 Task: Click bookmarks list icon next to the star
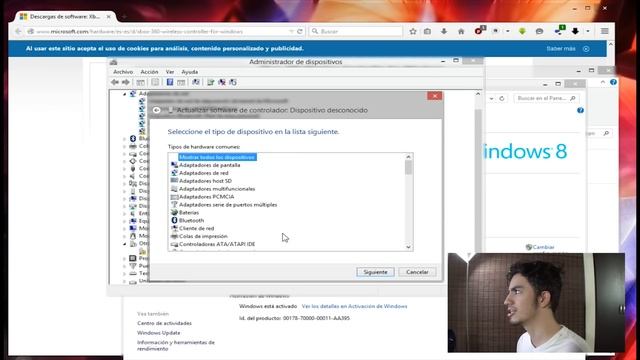click(x=427, y=31)
